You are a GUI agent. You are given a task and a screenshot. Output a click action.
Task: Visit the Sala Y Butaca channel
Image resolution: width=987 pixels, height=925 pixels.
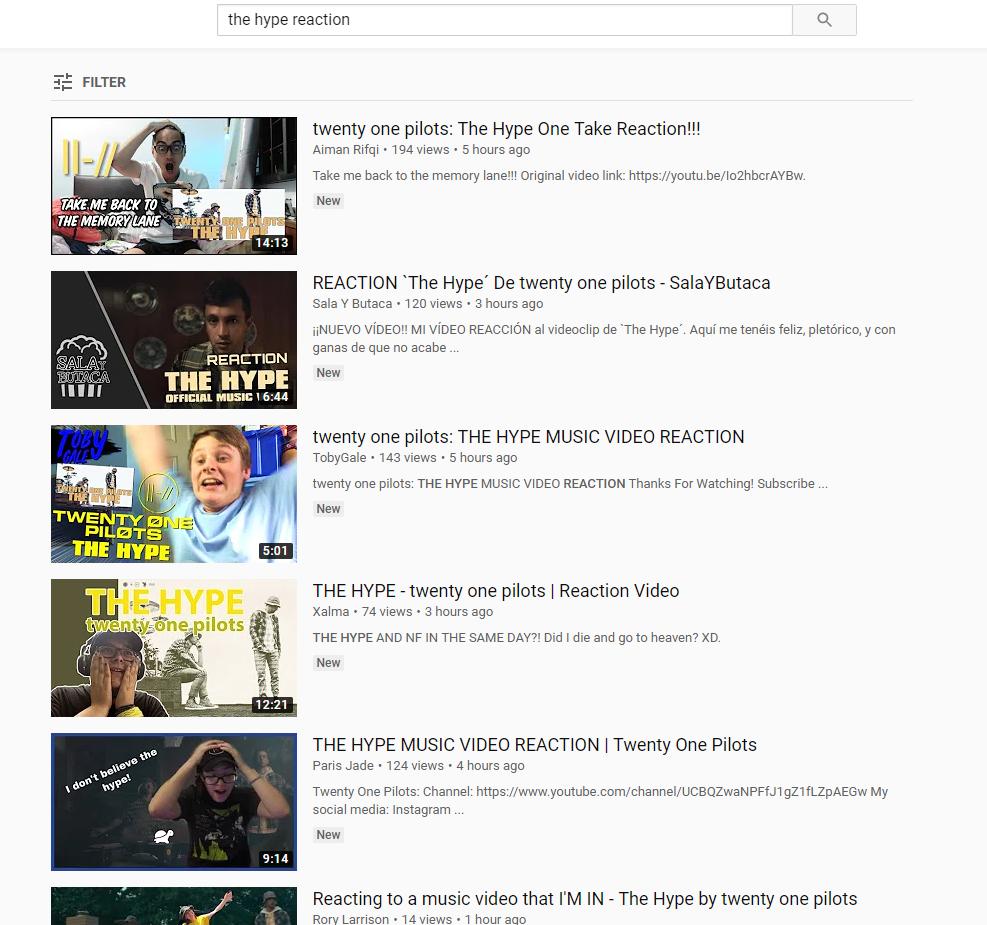click(352, 304)
